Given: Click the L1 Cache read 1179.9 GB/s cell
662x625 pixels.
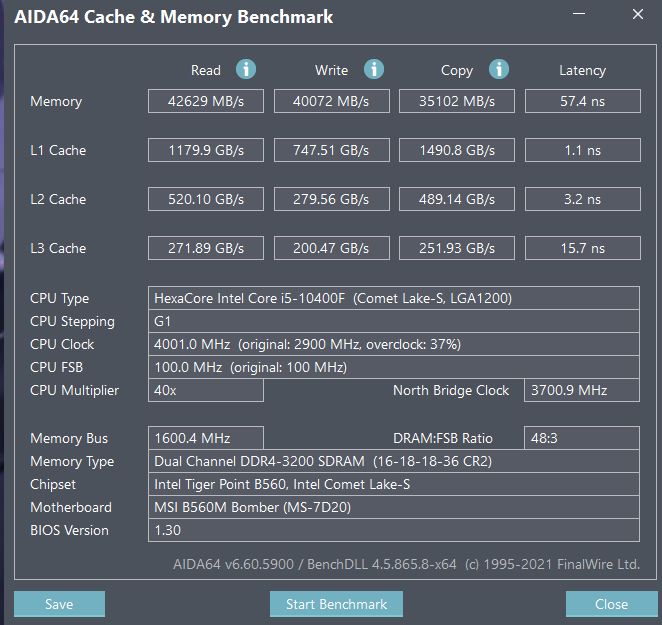Looking at the screenshot, I should click(206, 150).
